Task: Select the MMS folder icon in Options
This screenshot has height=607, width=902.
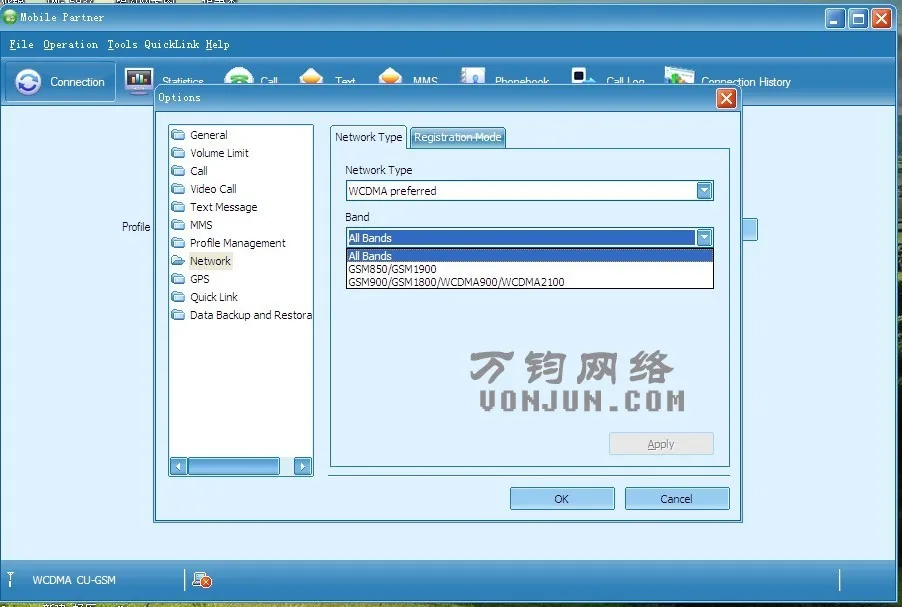Action: [x=178, y=224]
